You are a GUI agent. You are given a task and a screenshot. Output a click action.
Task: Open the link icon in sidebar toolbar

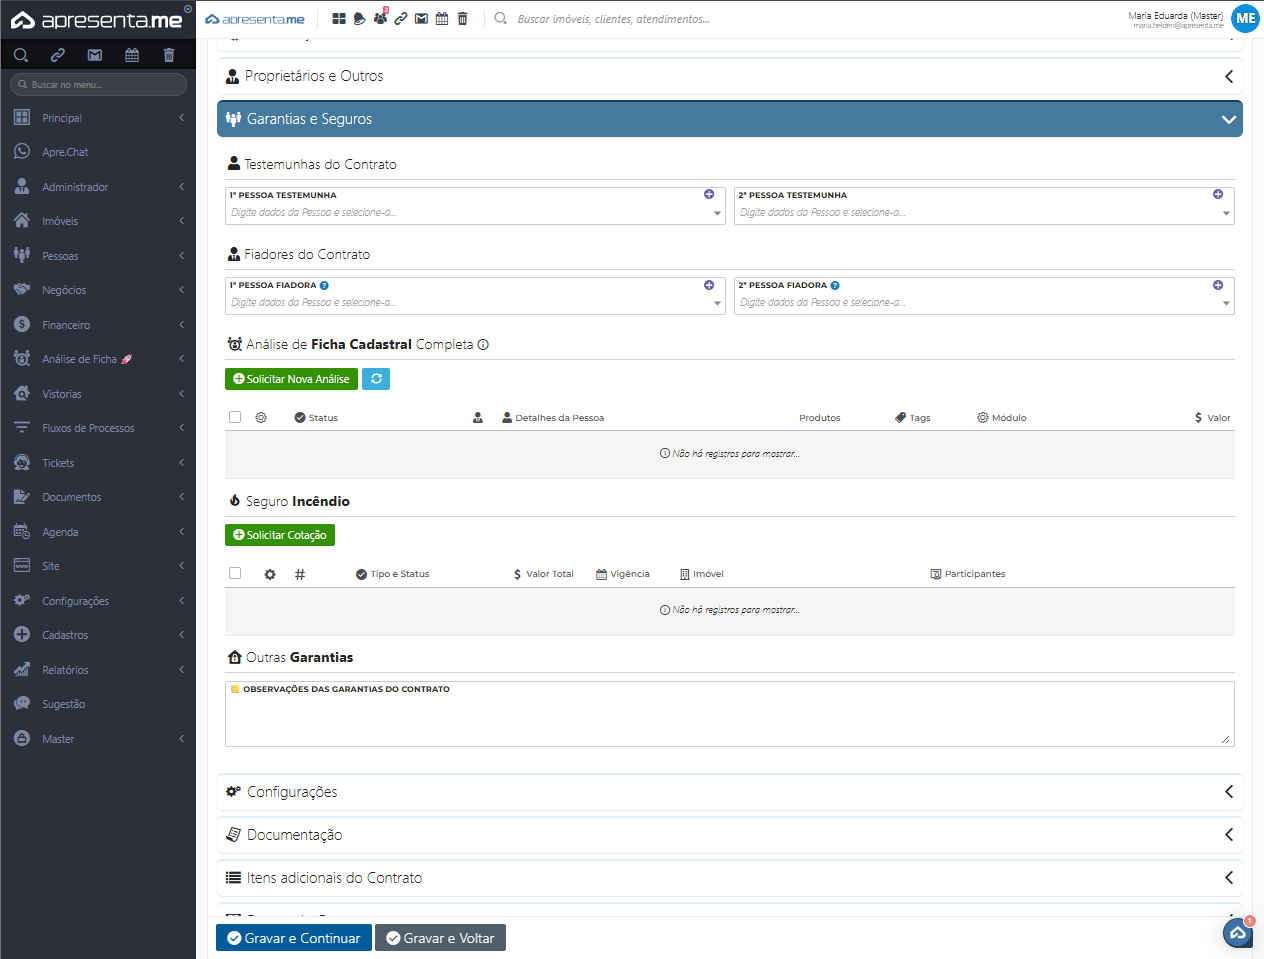(x=58, y=55)
